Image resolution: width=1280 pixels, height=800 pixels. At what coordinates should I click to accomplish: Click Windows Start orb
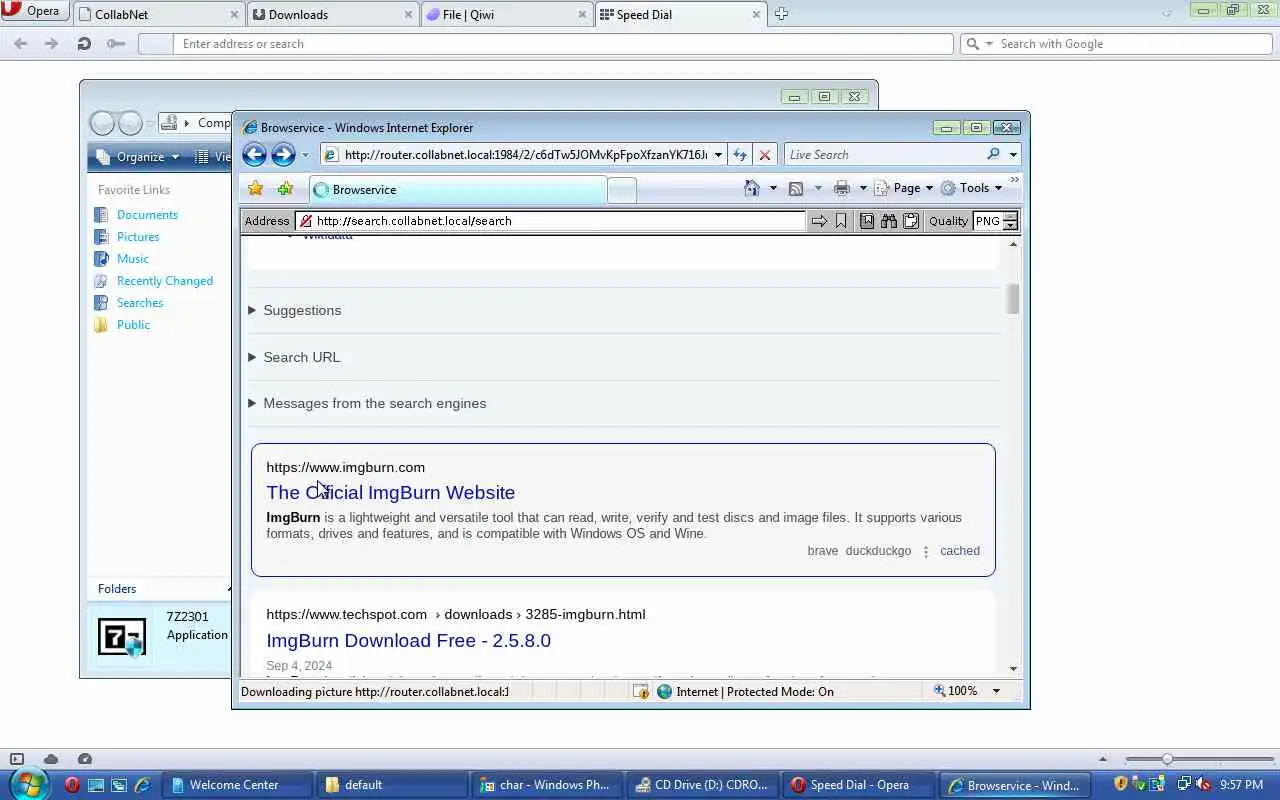click(x=28, y=783)
